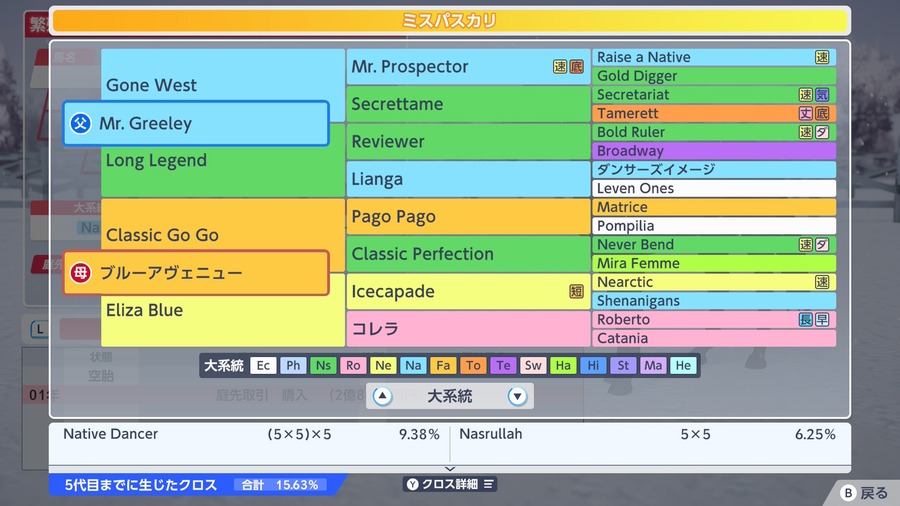Select Lianga pedigree cell
Image resolution: width=900 pixels, height=506 pixels.
pyautogui.click(x=468, y=179)
